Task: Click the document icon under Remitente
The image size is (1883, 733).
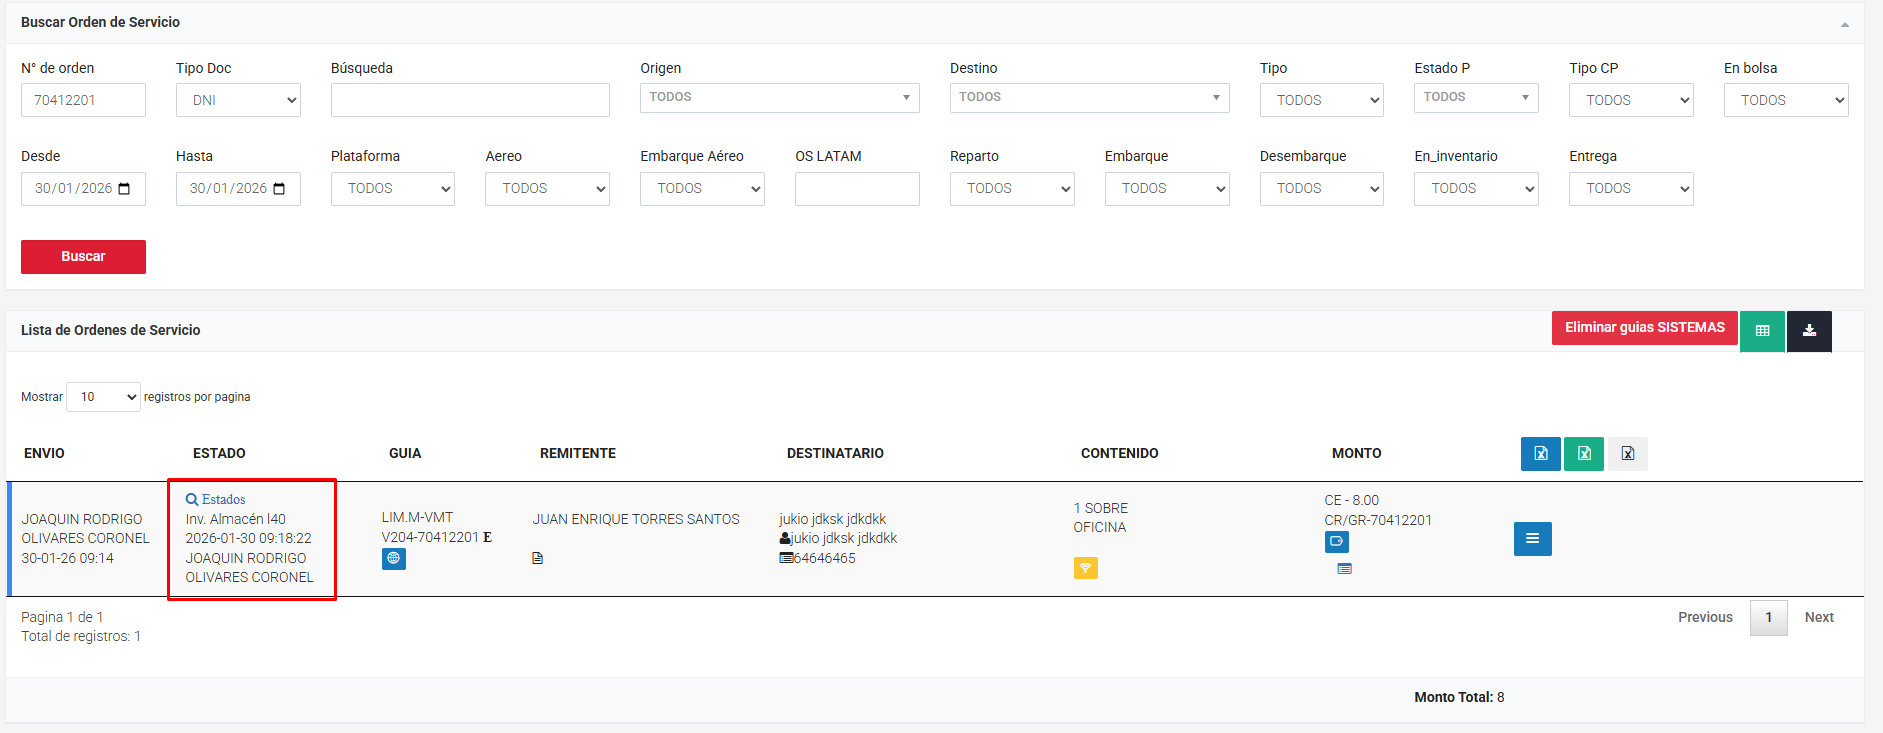Action: point(538,558)
